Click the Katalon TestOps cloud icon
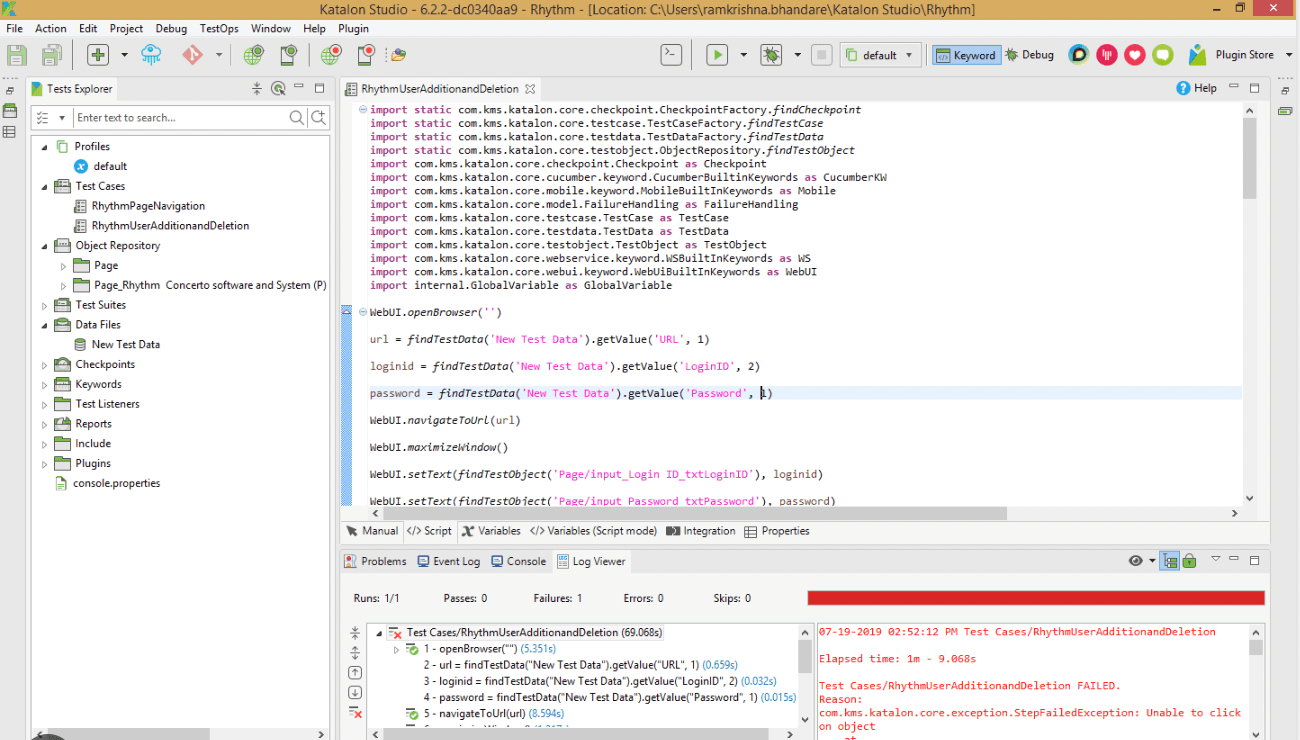The image size is (1300, 740). pyautogui.click(x=151, y=55)
